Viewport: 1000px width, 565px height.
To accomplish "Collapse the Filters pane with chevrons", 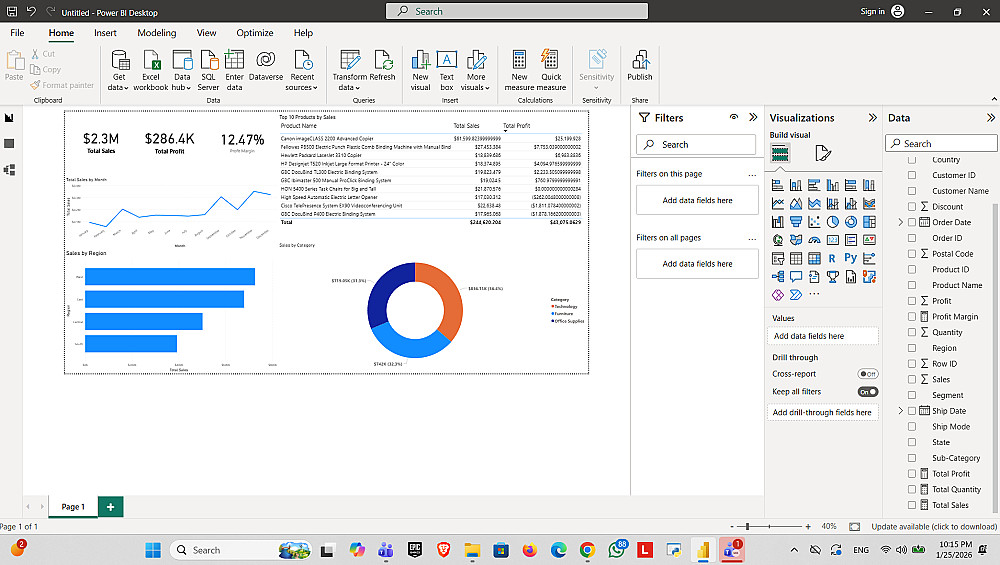I will click(x=753, y=117).
